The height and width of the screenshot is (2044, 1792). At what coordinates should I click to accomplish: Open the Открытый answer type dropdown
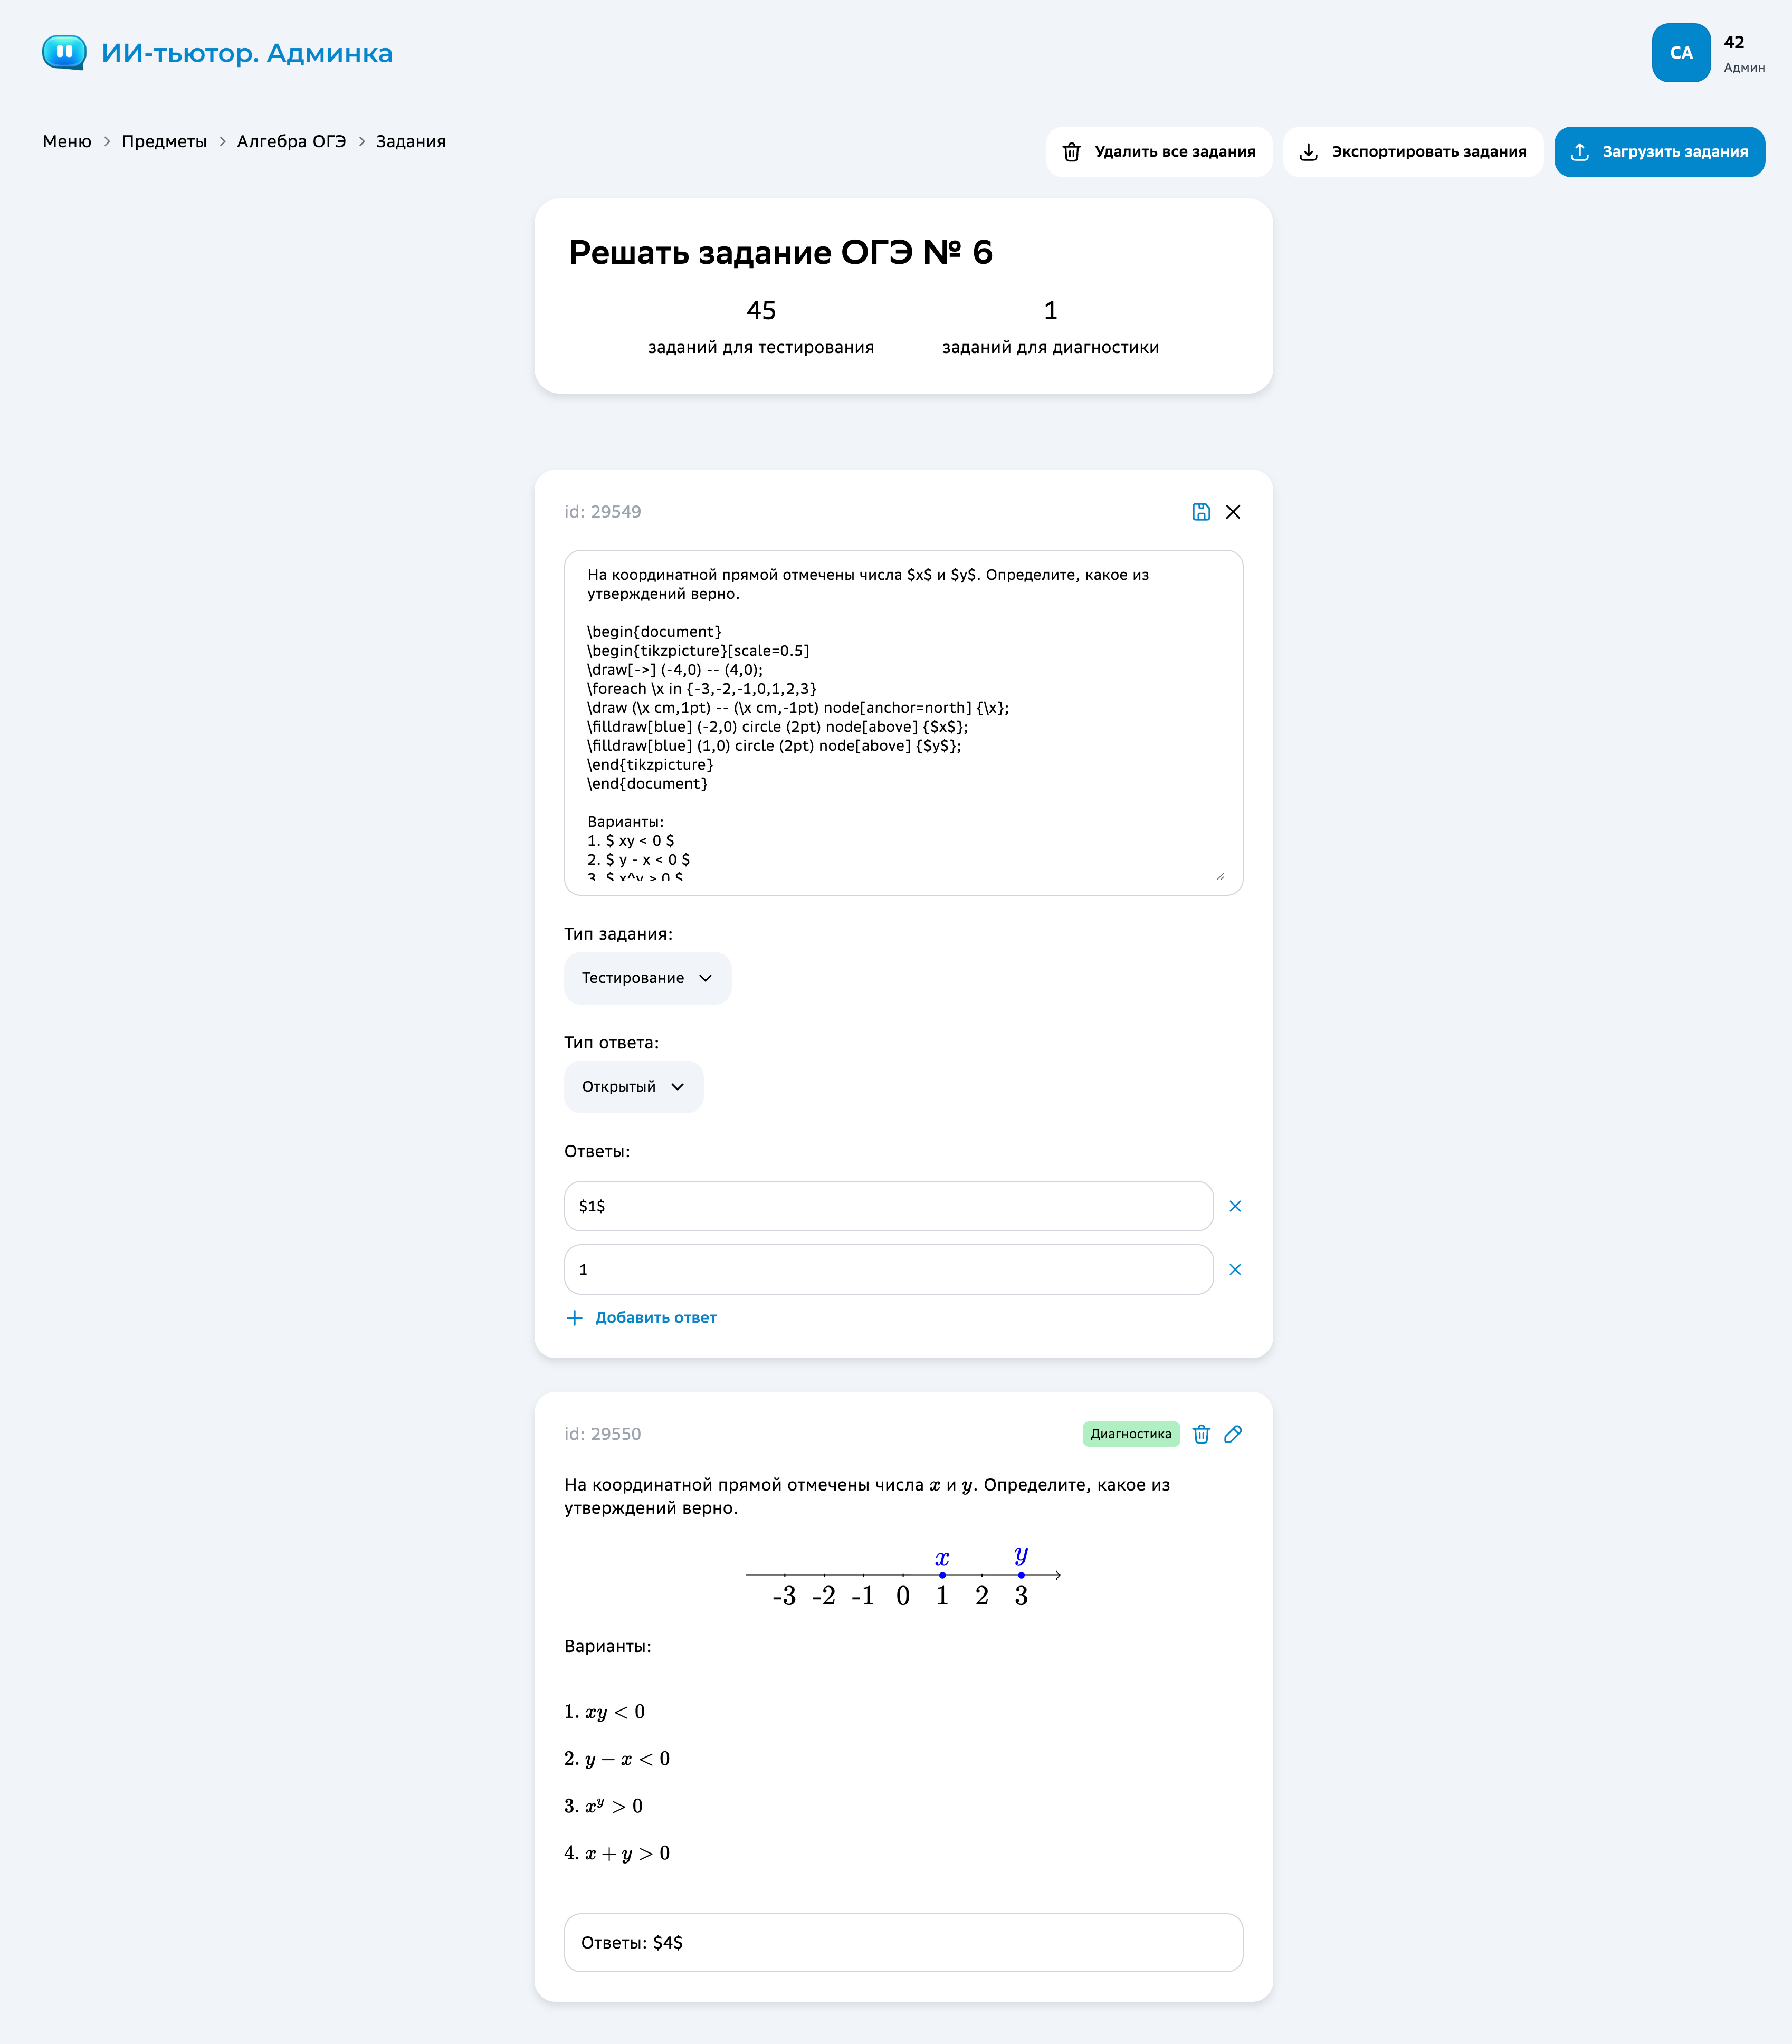[x=633, y=1086]
